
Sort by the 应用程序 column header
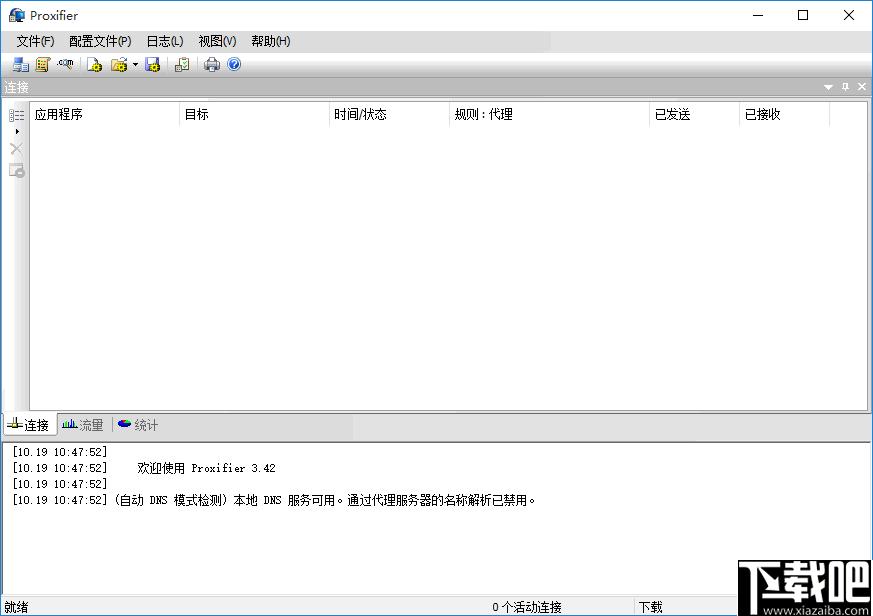(104, 114)
